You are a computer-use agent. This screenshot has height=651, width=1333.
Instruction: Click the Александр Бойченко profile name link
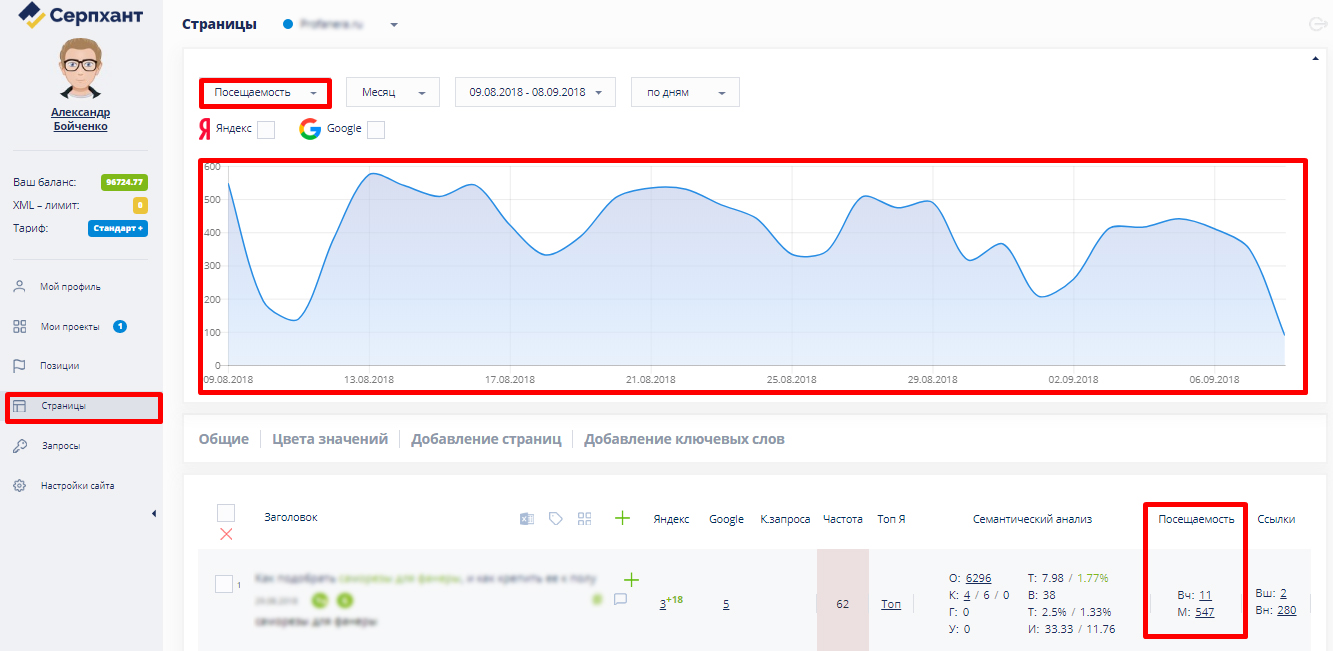81,119
